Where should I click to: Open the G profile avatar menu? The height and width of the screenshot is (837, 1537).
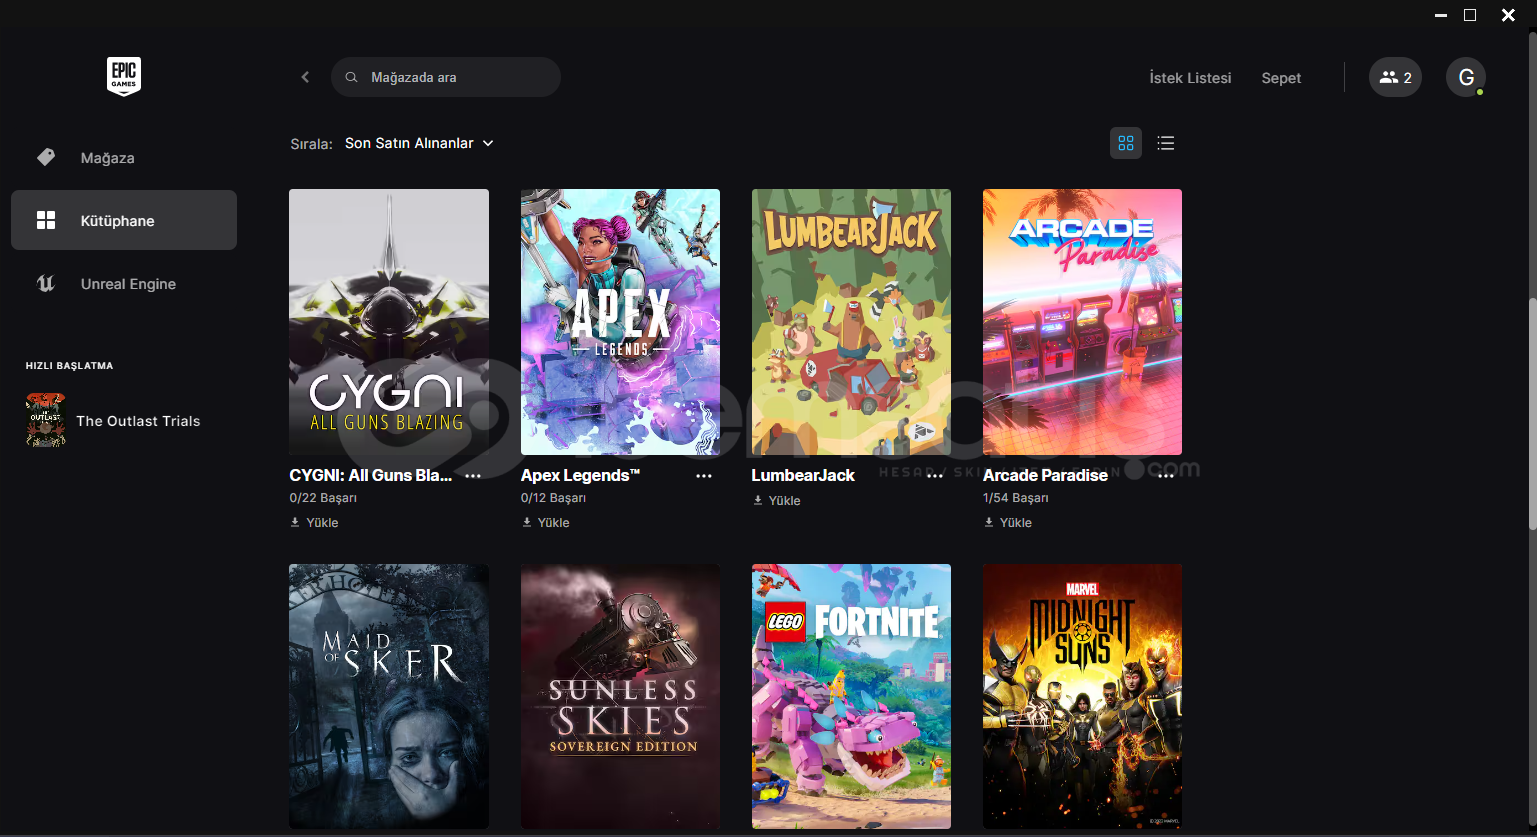click(x=1466, y=77)
